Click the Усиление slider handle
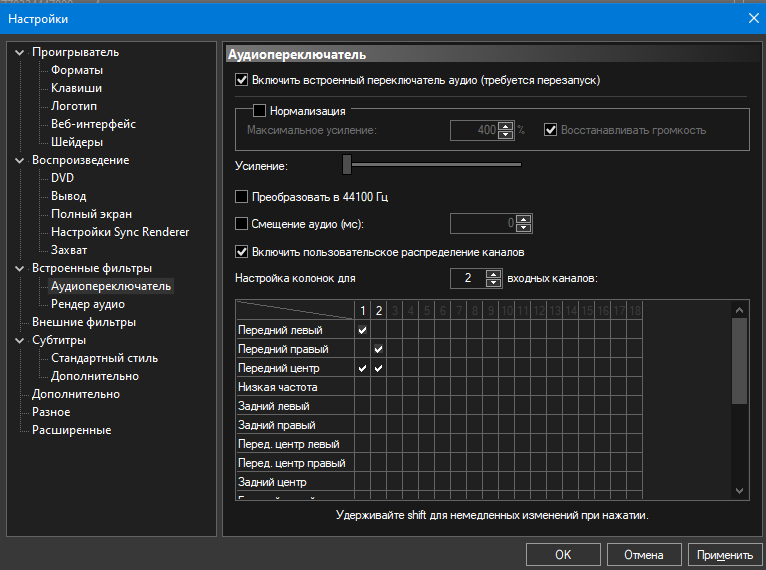 click(x=347, y=164)
